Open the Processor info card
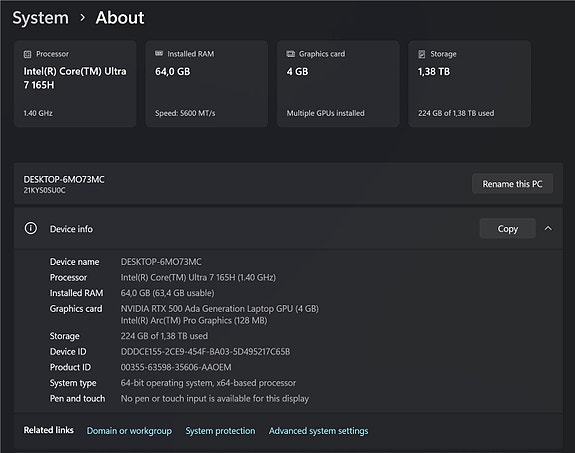The image size is (575, 453). [x=75, y=84]
